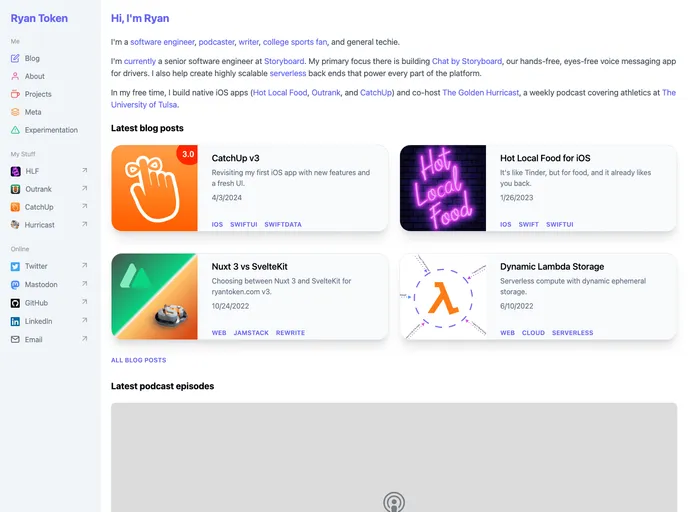Click the Projects coffee cup icon
This screenshot has height=512, width=688.
15,94
